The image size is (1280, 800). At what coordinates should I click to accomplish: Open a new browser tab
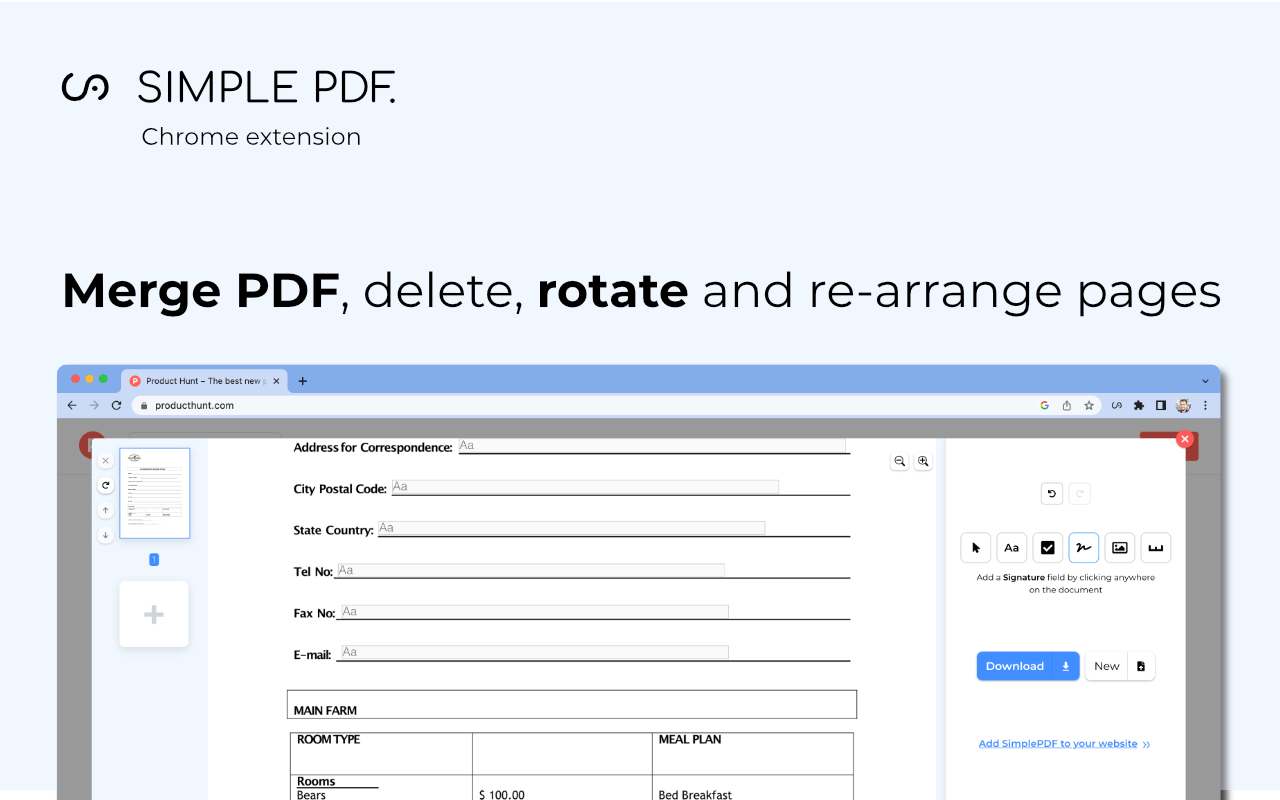[x=303, y=381]
